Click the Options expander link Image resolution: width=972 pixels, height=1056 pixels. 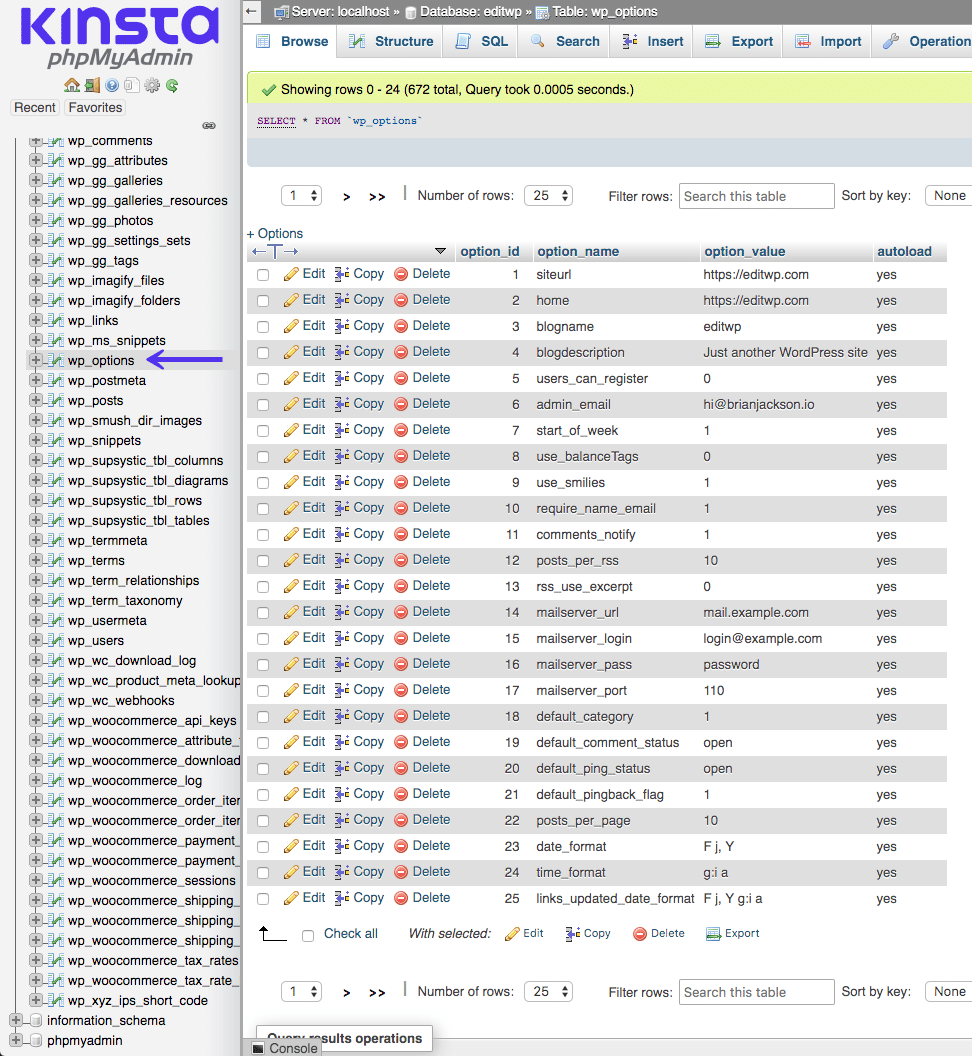pyautogui.click(x=274, y=233)
